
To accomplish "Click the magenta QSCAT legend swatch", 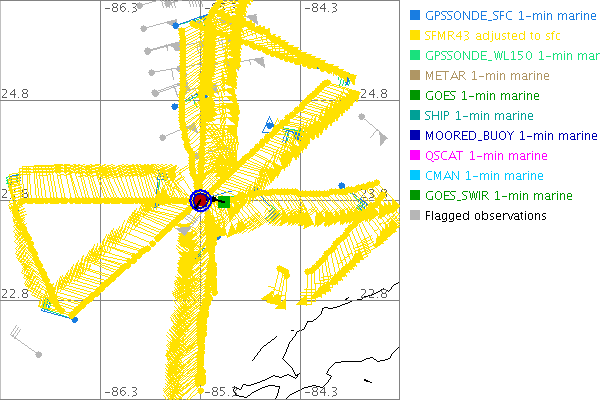I will [x=415, y=155].
